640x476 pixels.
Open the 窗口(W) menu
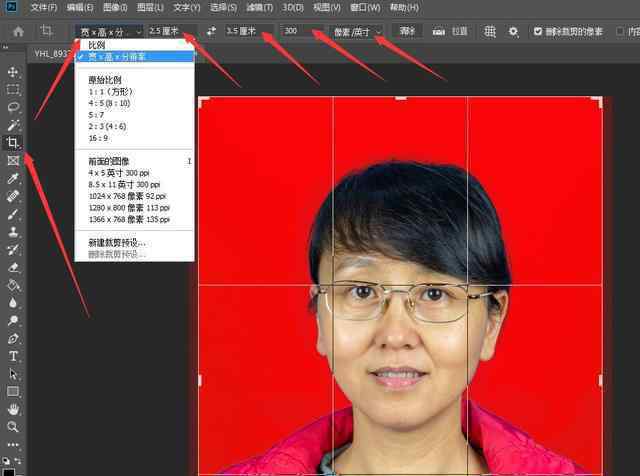coord(365,7)
